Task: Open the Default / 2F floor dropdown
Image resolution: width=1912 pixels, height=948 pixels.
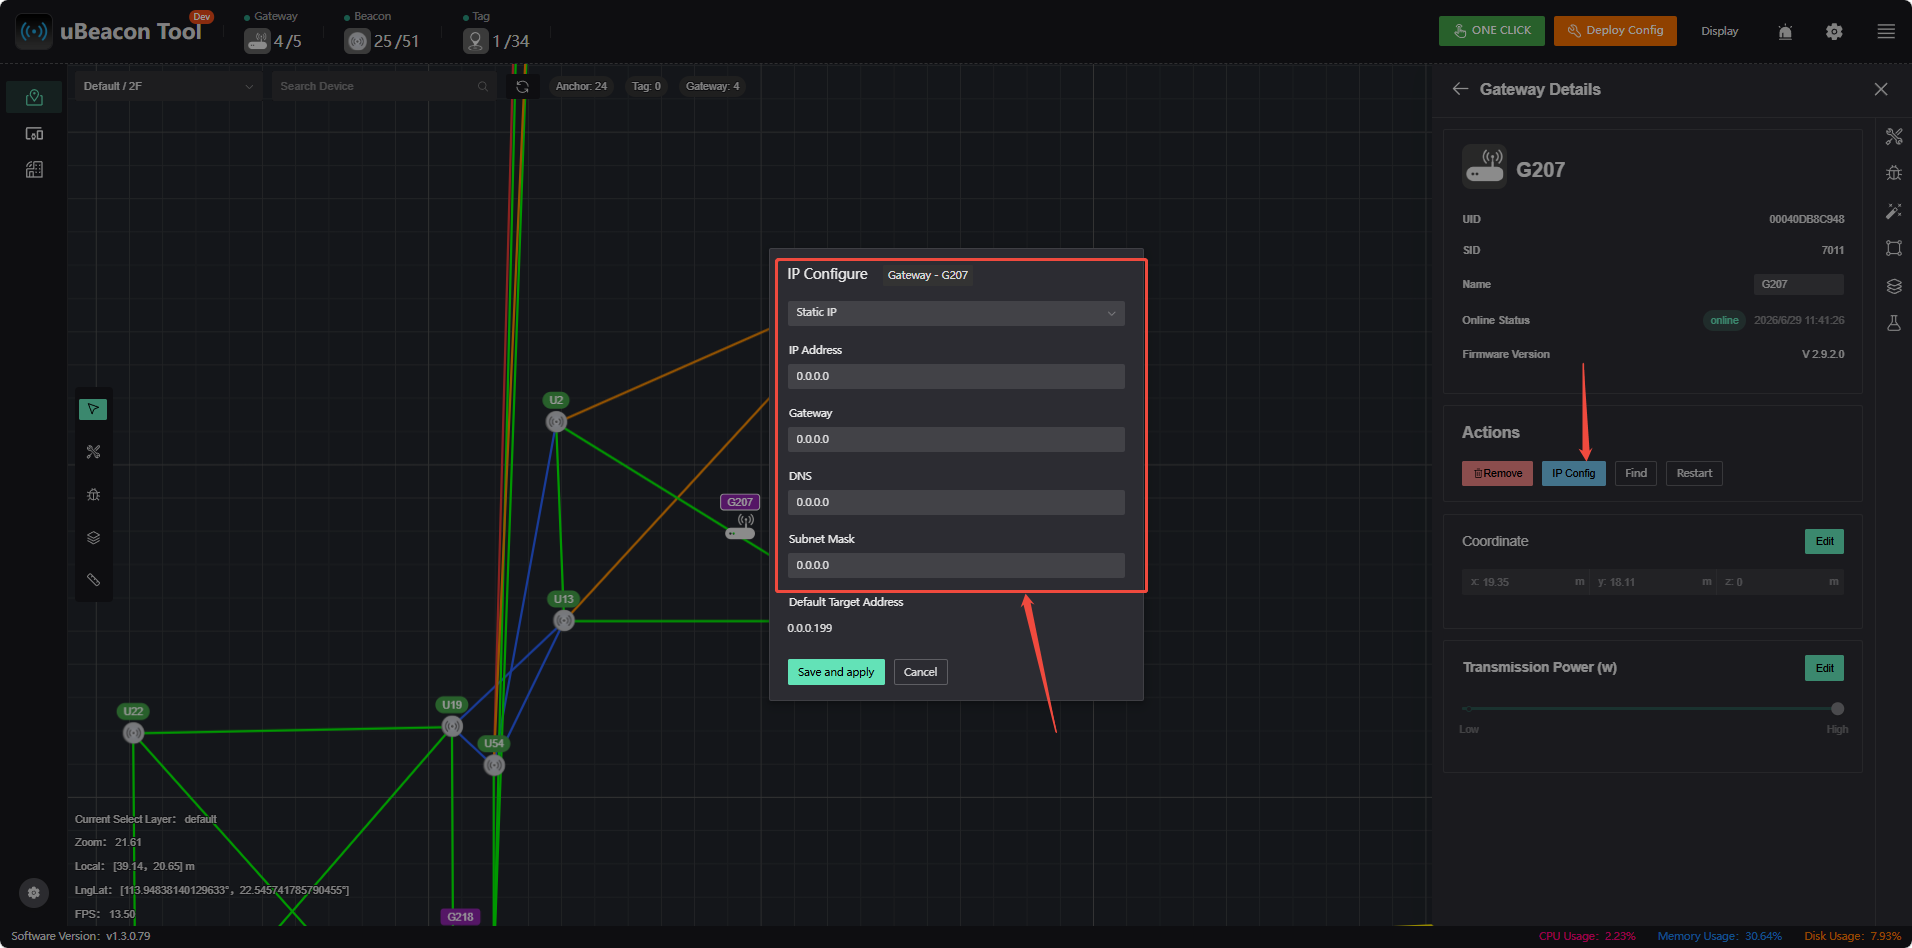Action: click(x=168, y=86)
